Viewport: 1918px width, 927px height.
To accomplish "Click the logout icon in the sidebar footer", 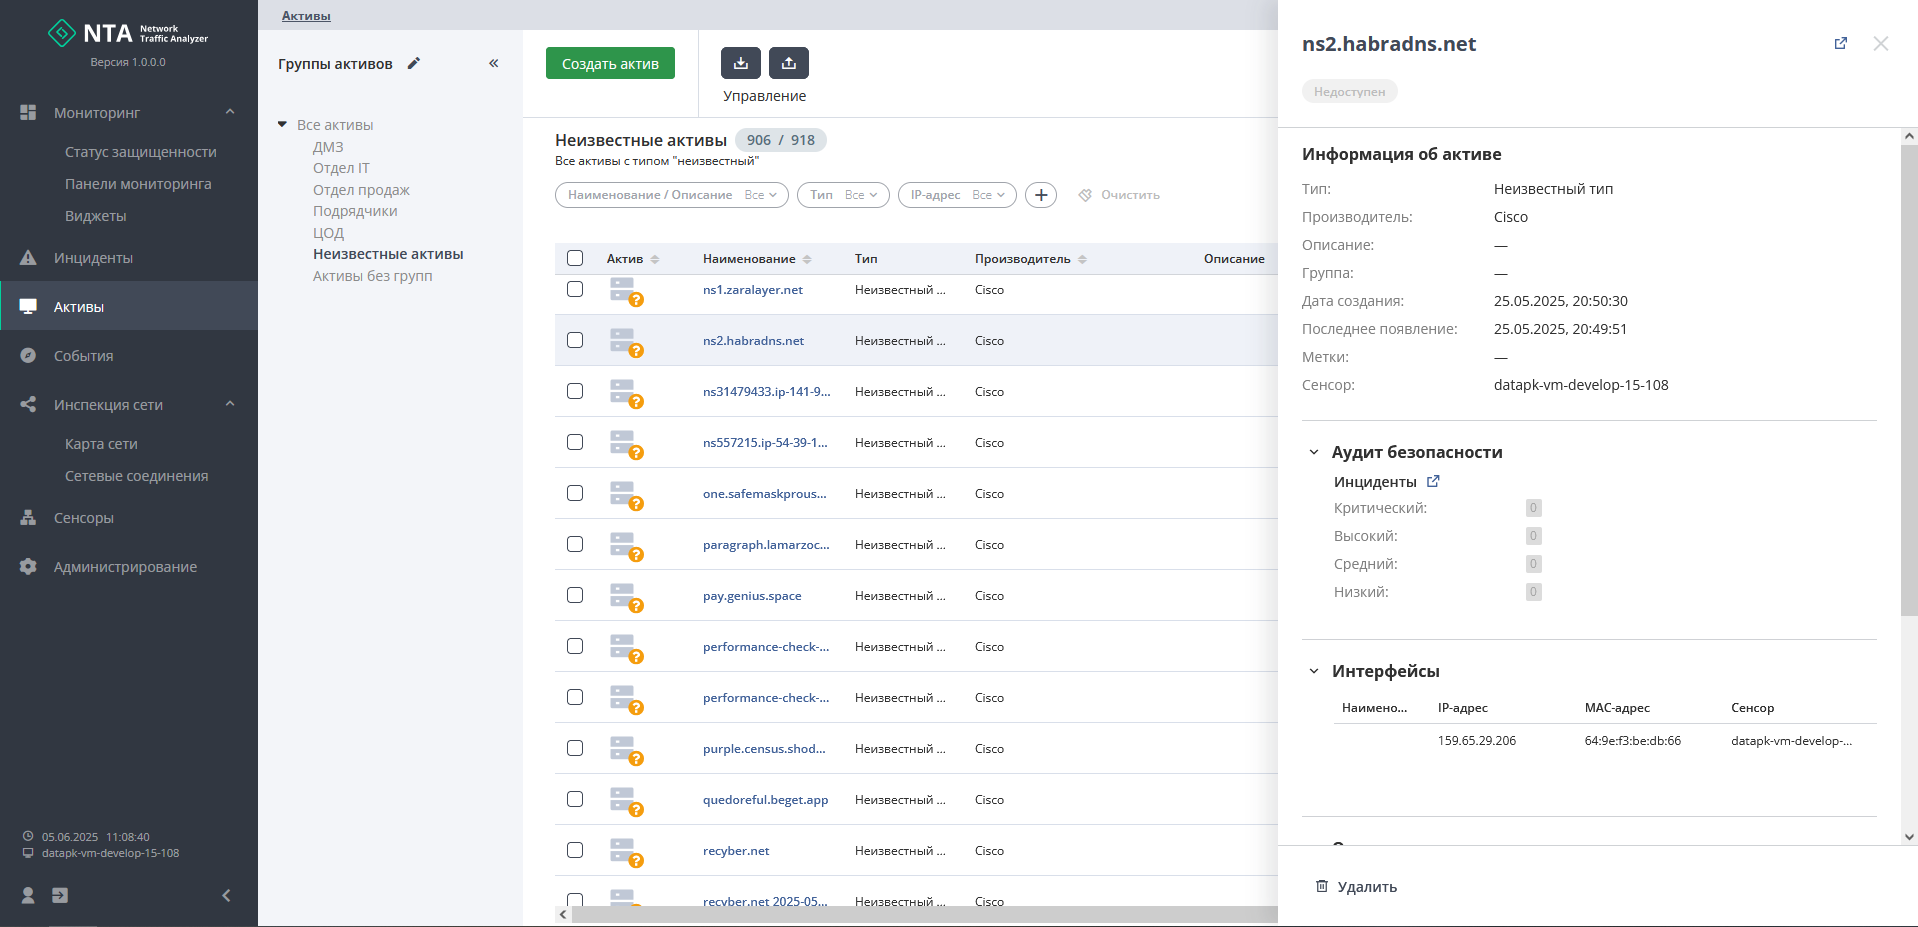I will [60, 895].
